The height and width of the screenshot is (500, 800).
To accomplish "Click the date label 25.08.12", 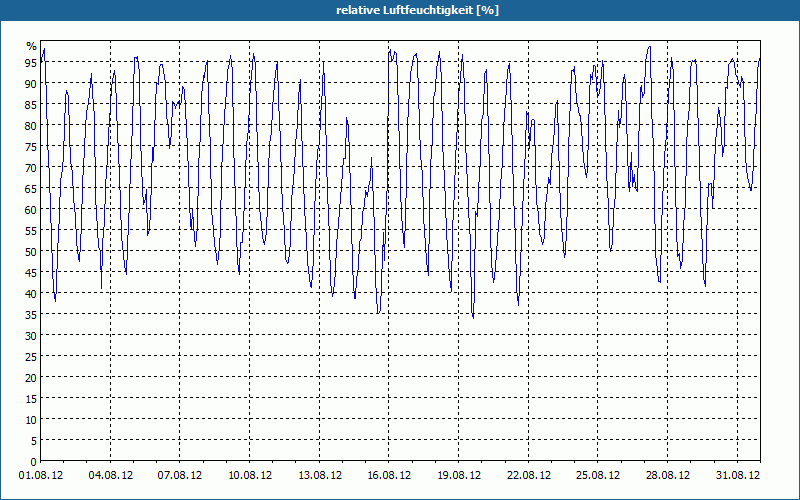I will 598,475.
